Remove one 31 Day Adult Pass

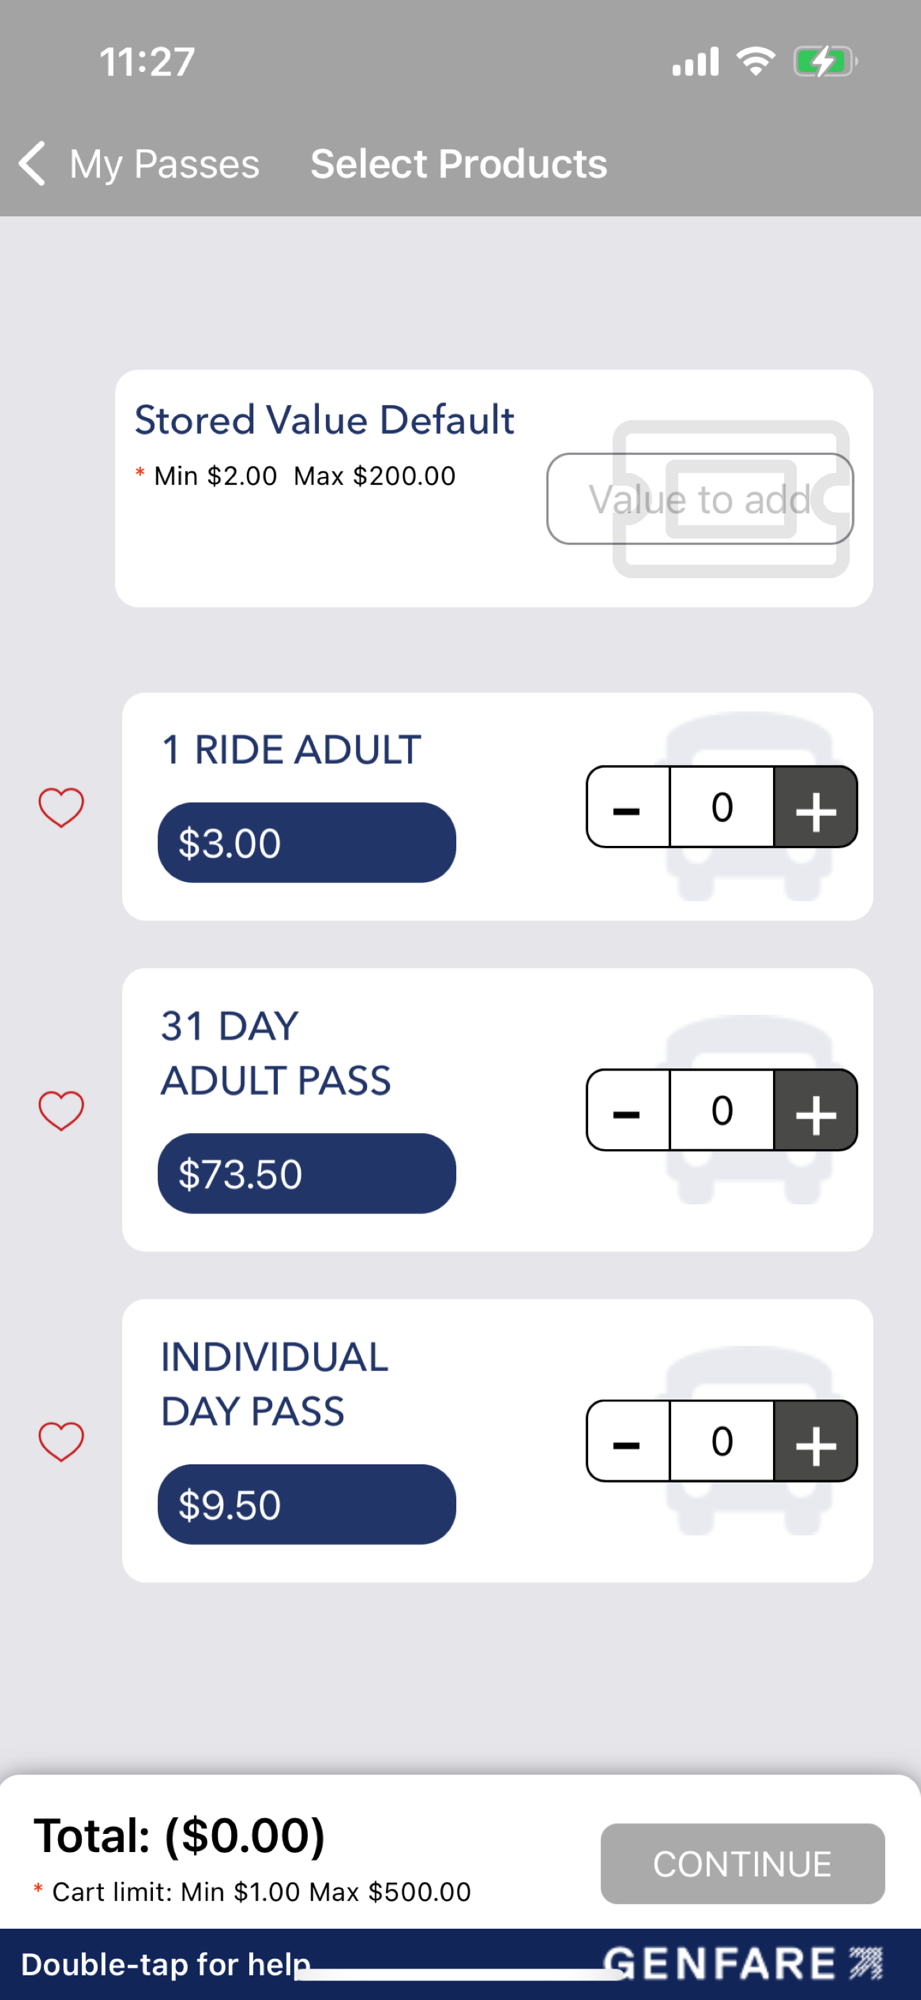pos(628,1110)
